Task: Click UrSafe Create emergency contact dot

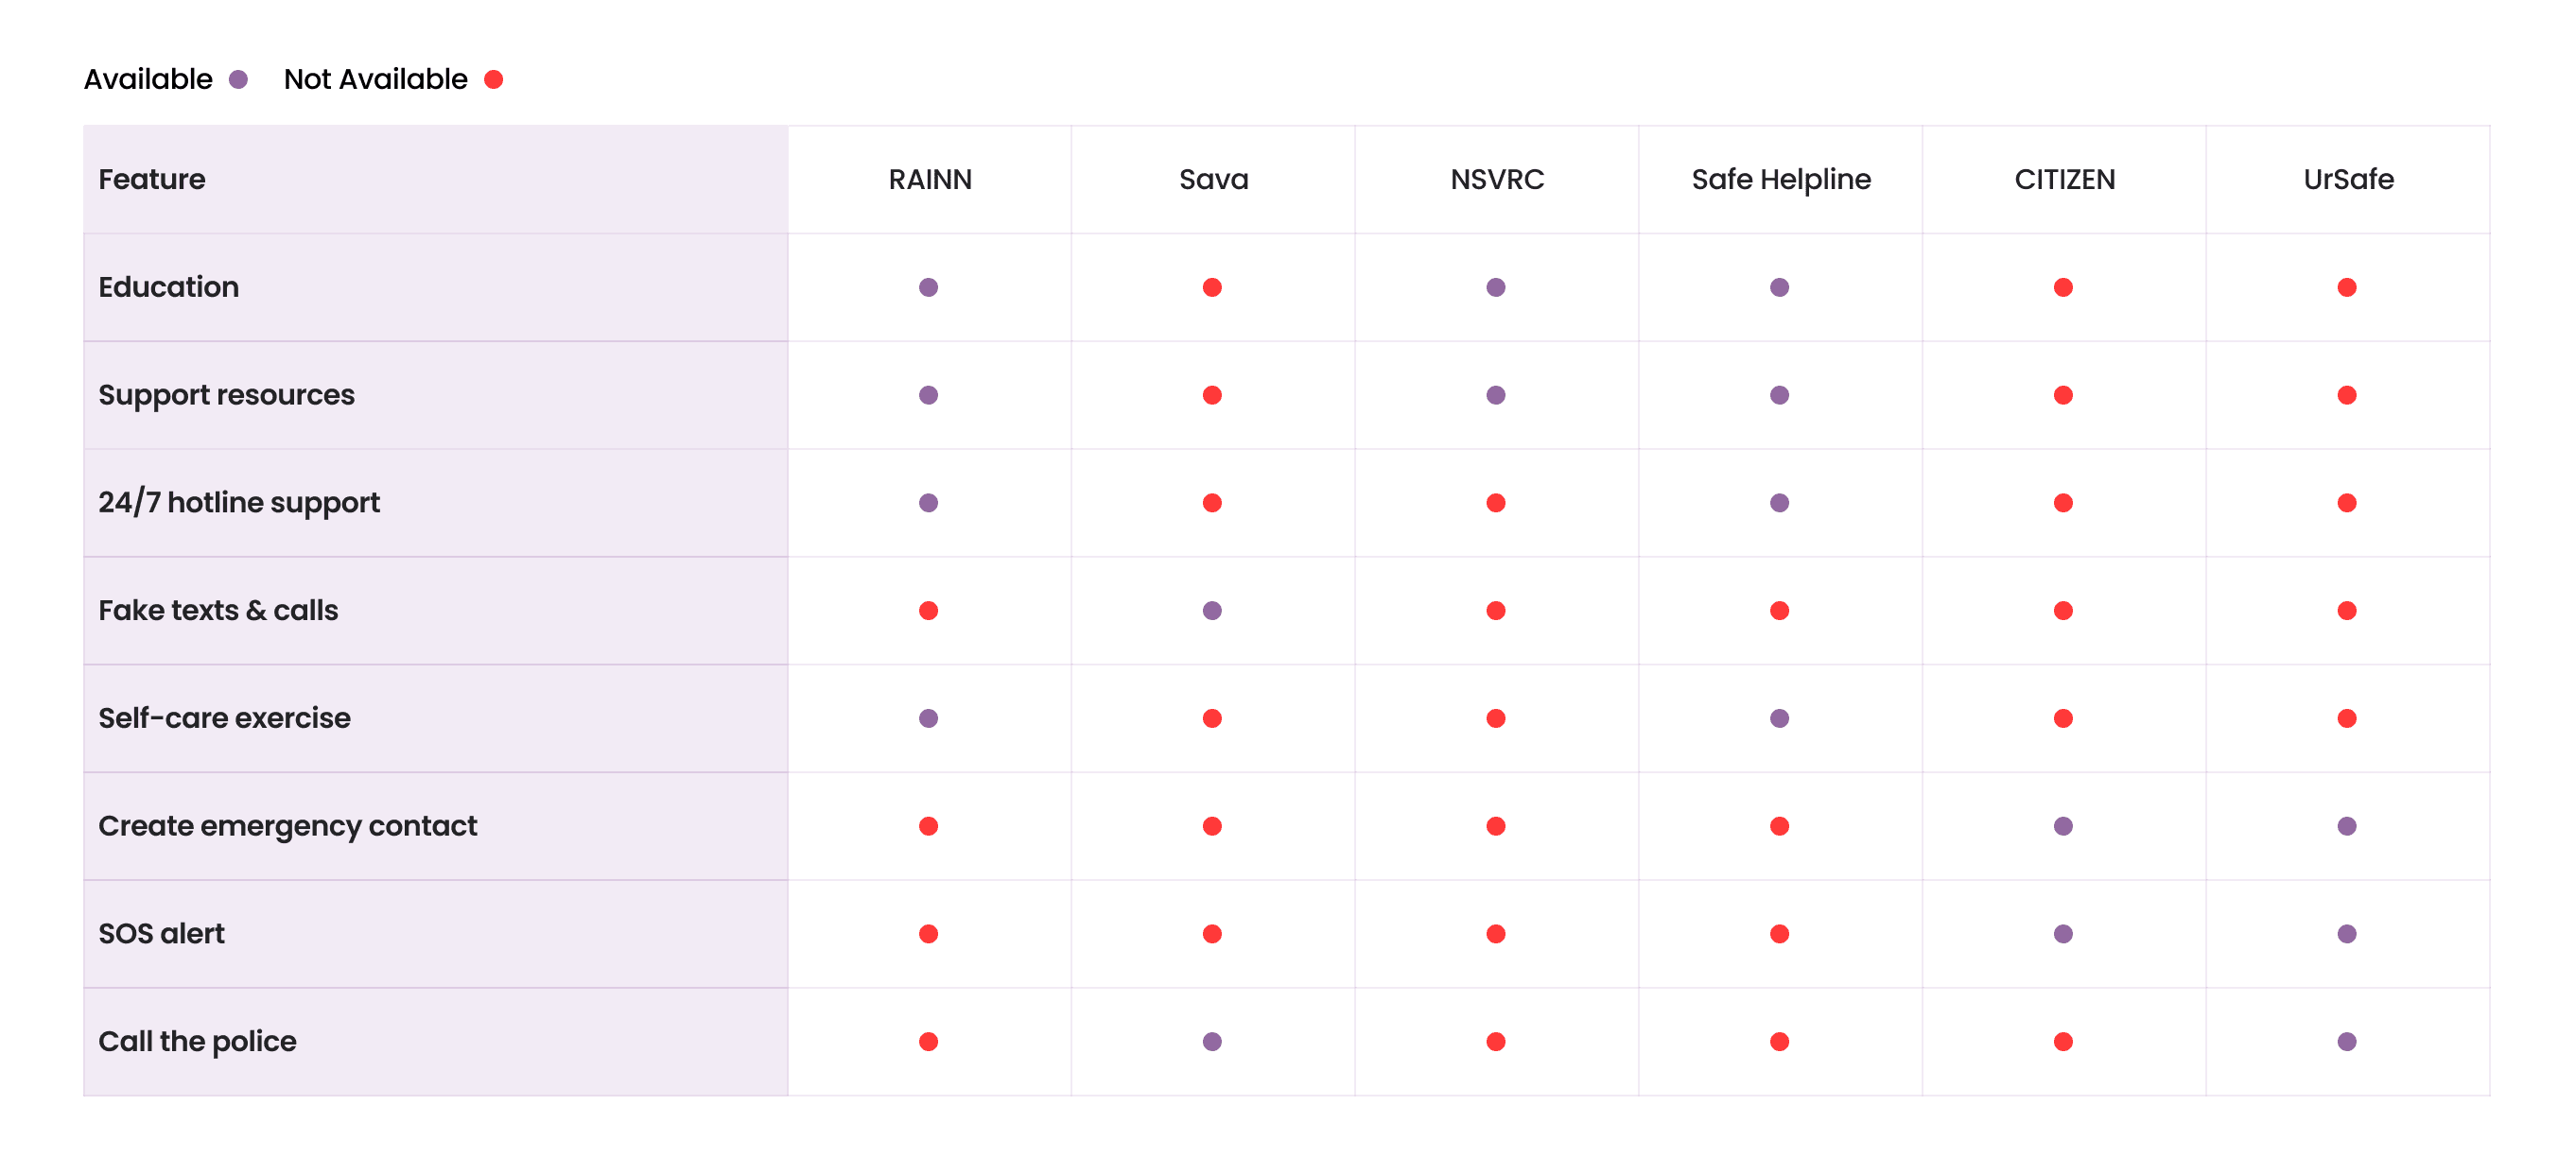Action: click(x=2346, y=826)
